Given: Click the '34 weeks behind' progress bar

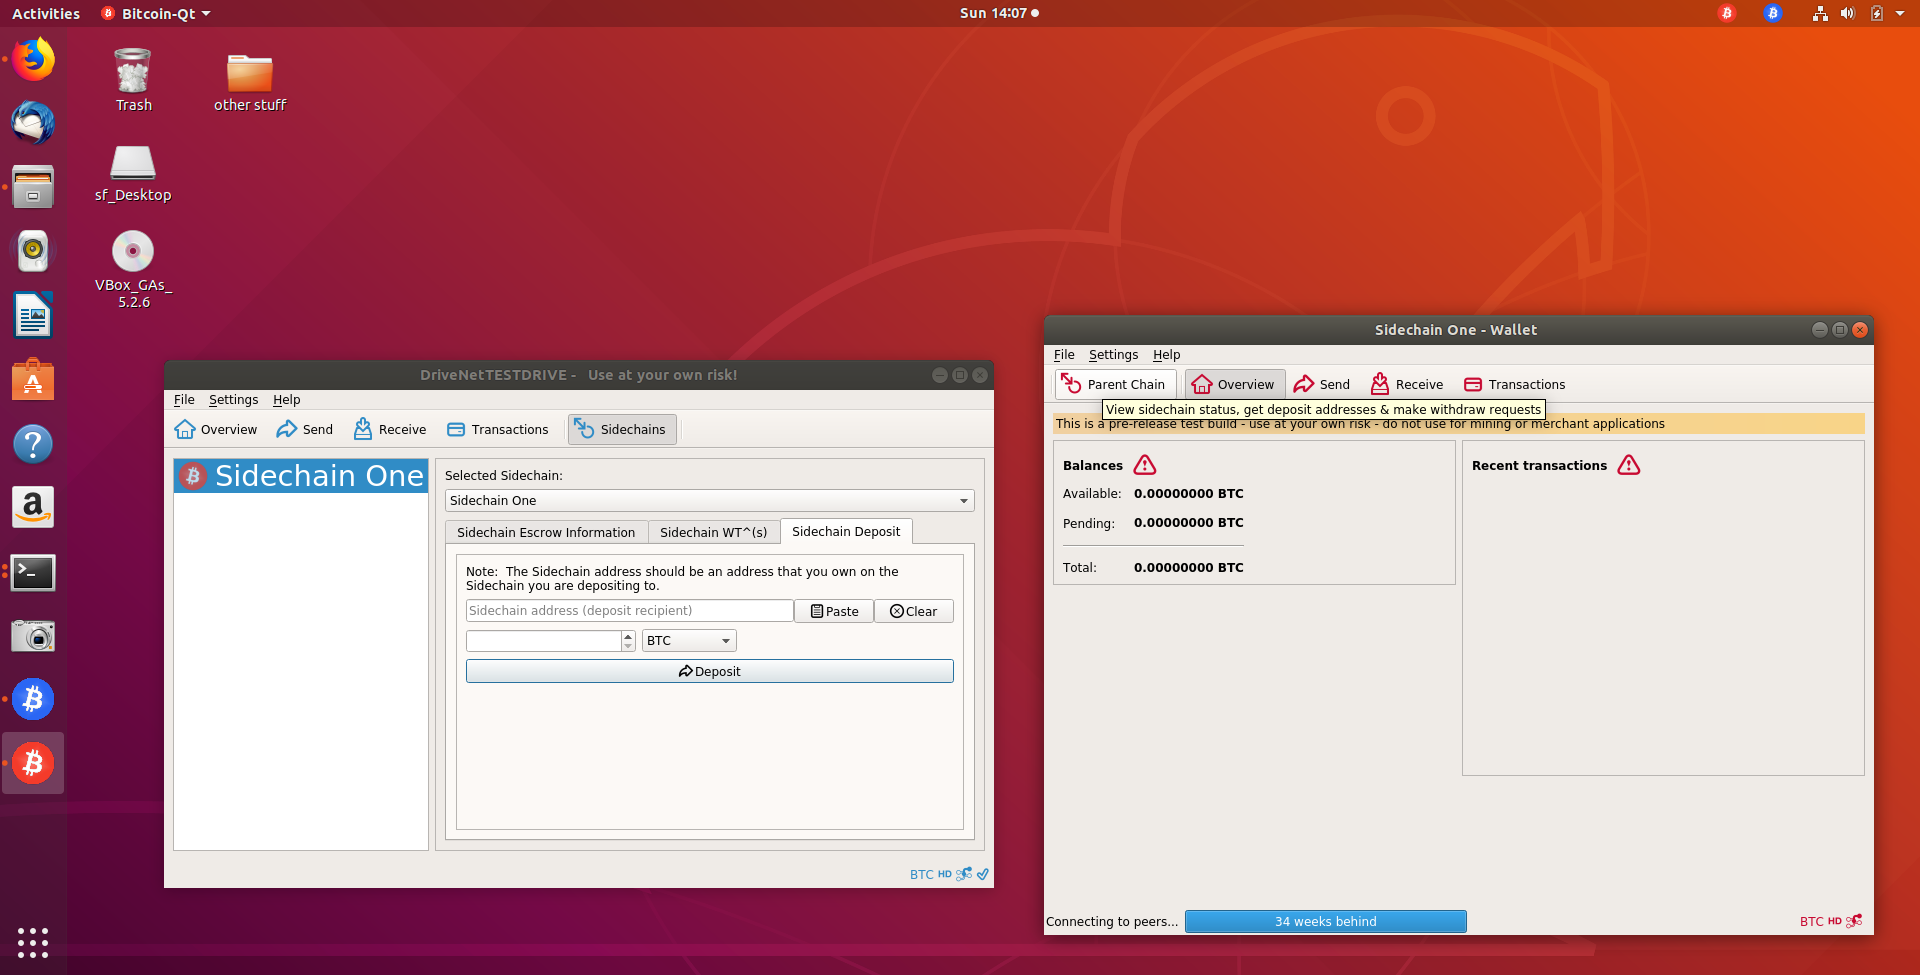Looking at the screenshot, I should 1326,921.
